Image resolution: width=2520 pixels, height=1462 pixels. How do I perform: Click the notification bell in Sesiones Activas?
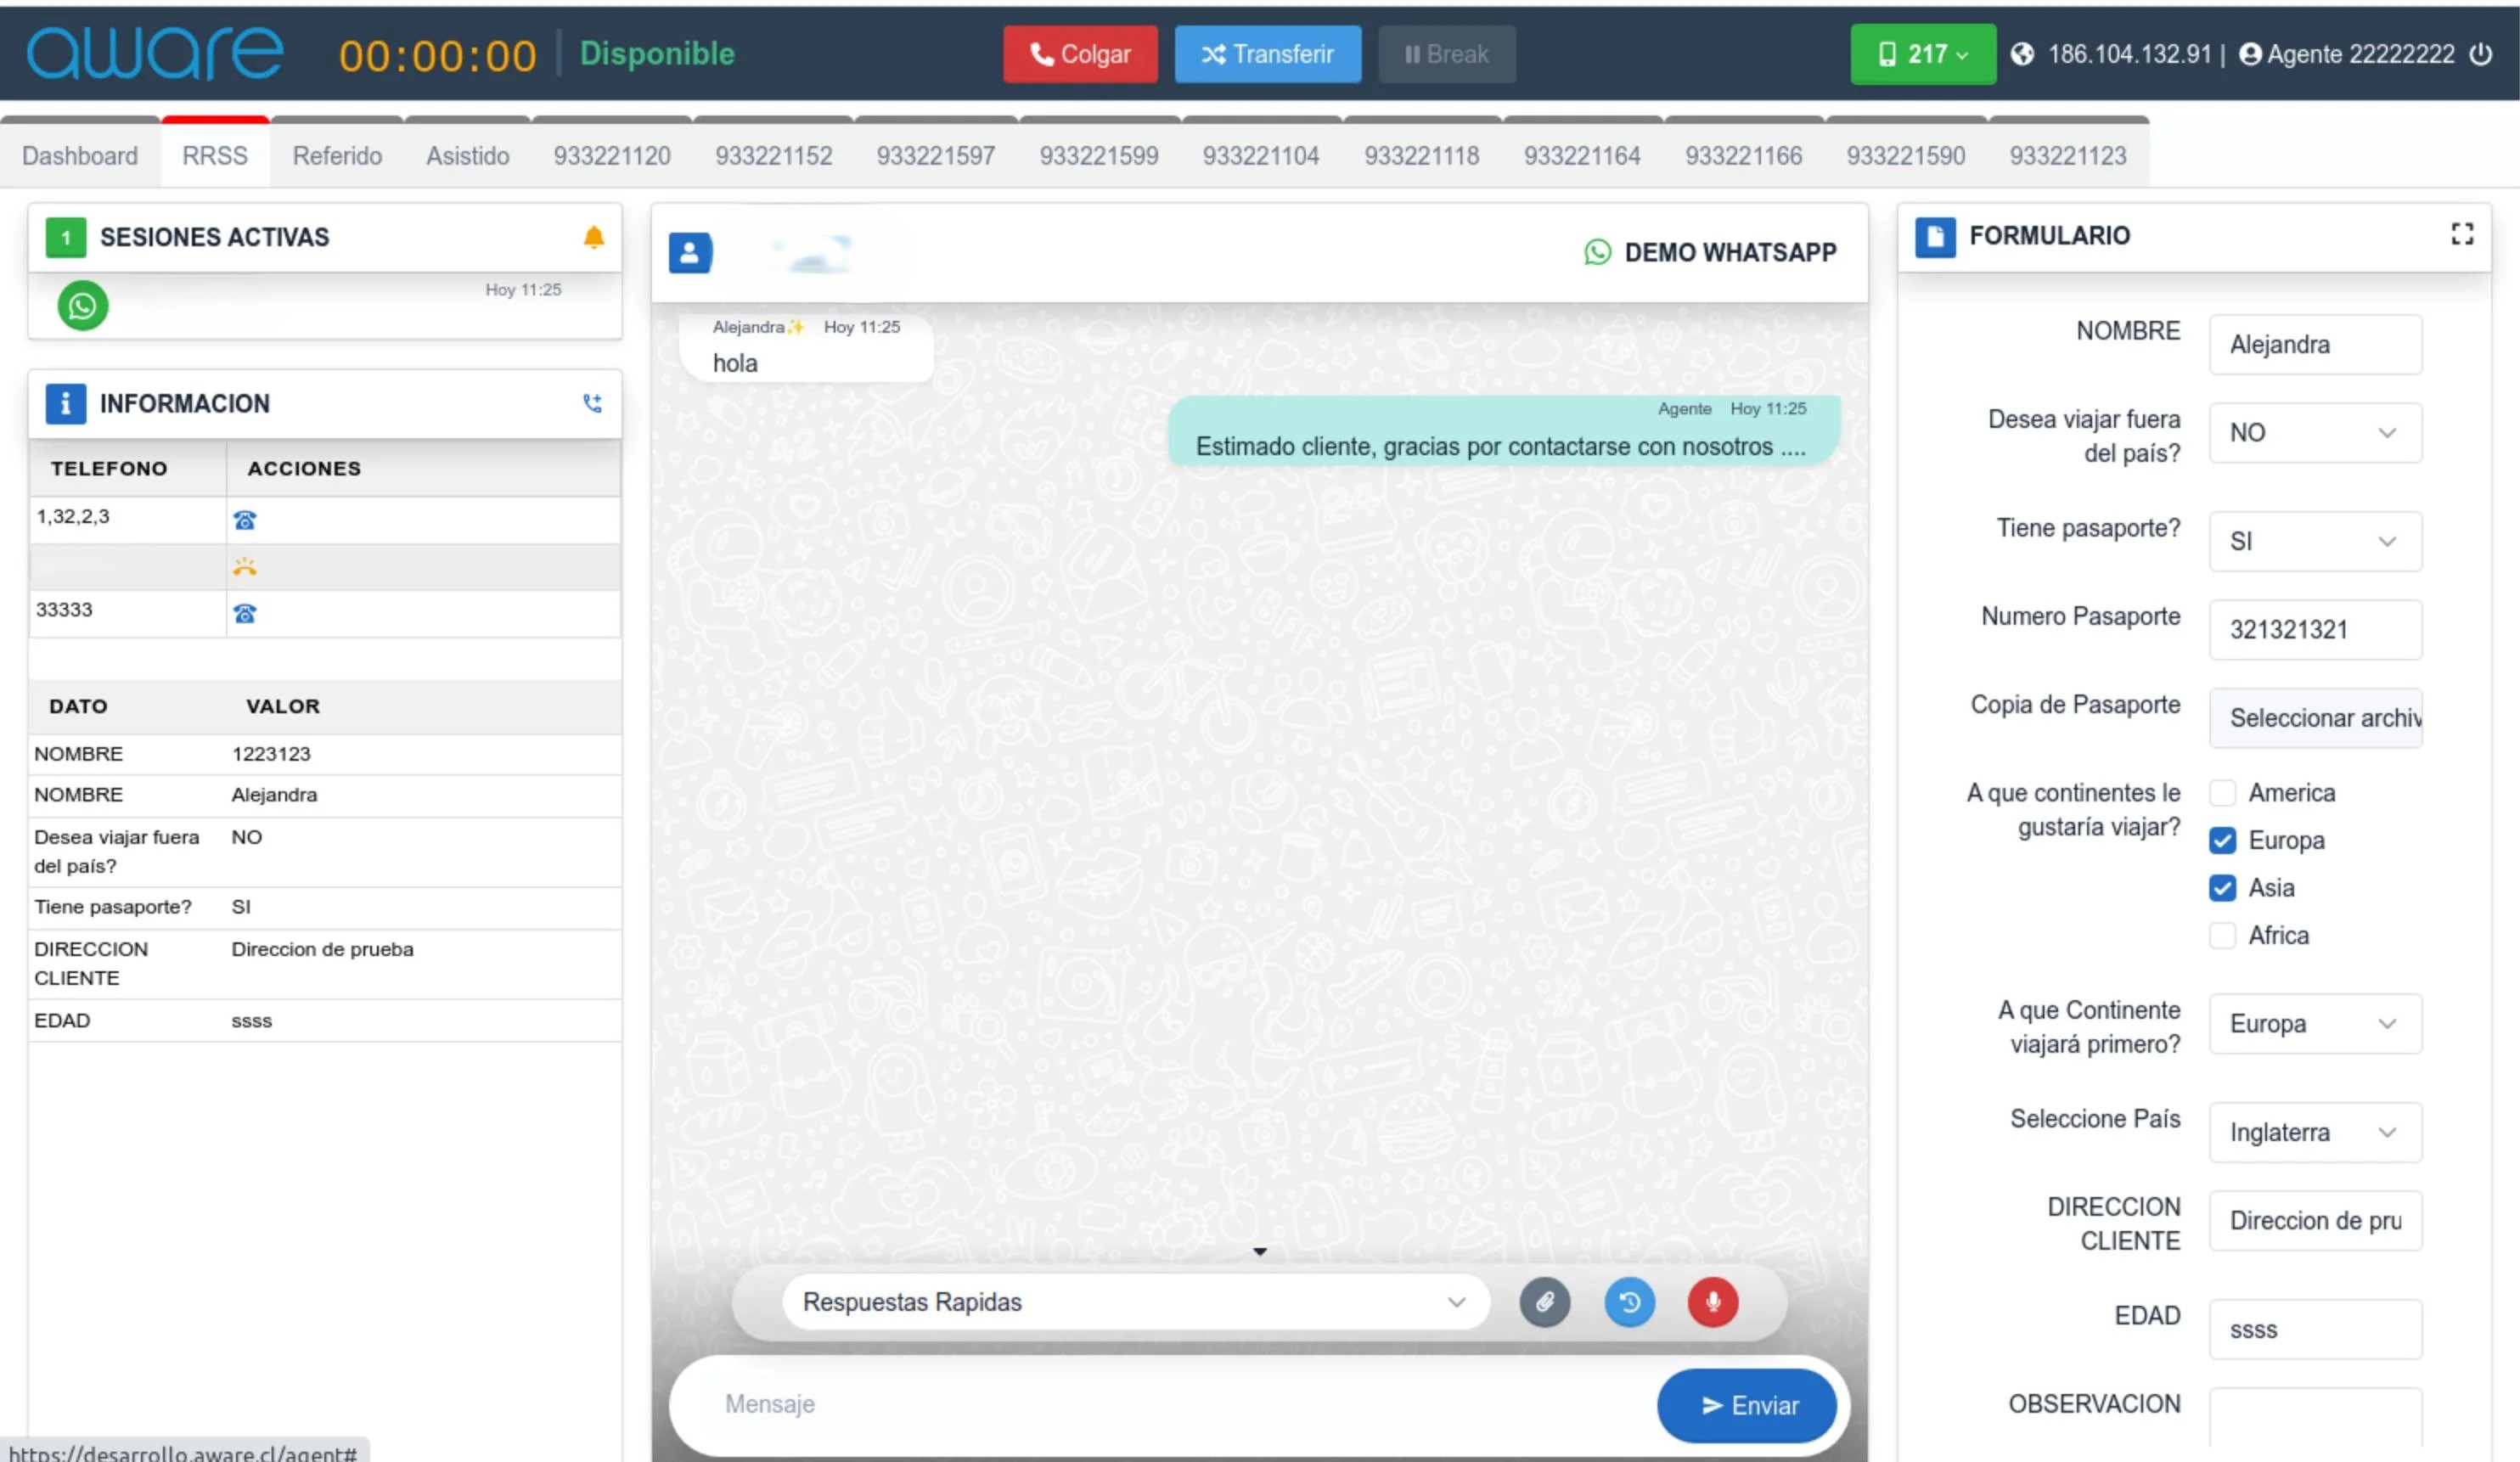pos(594,237)
